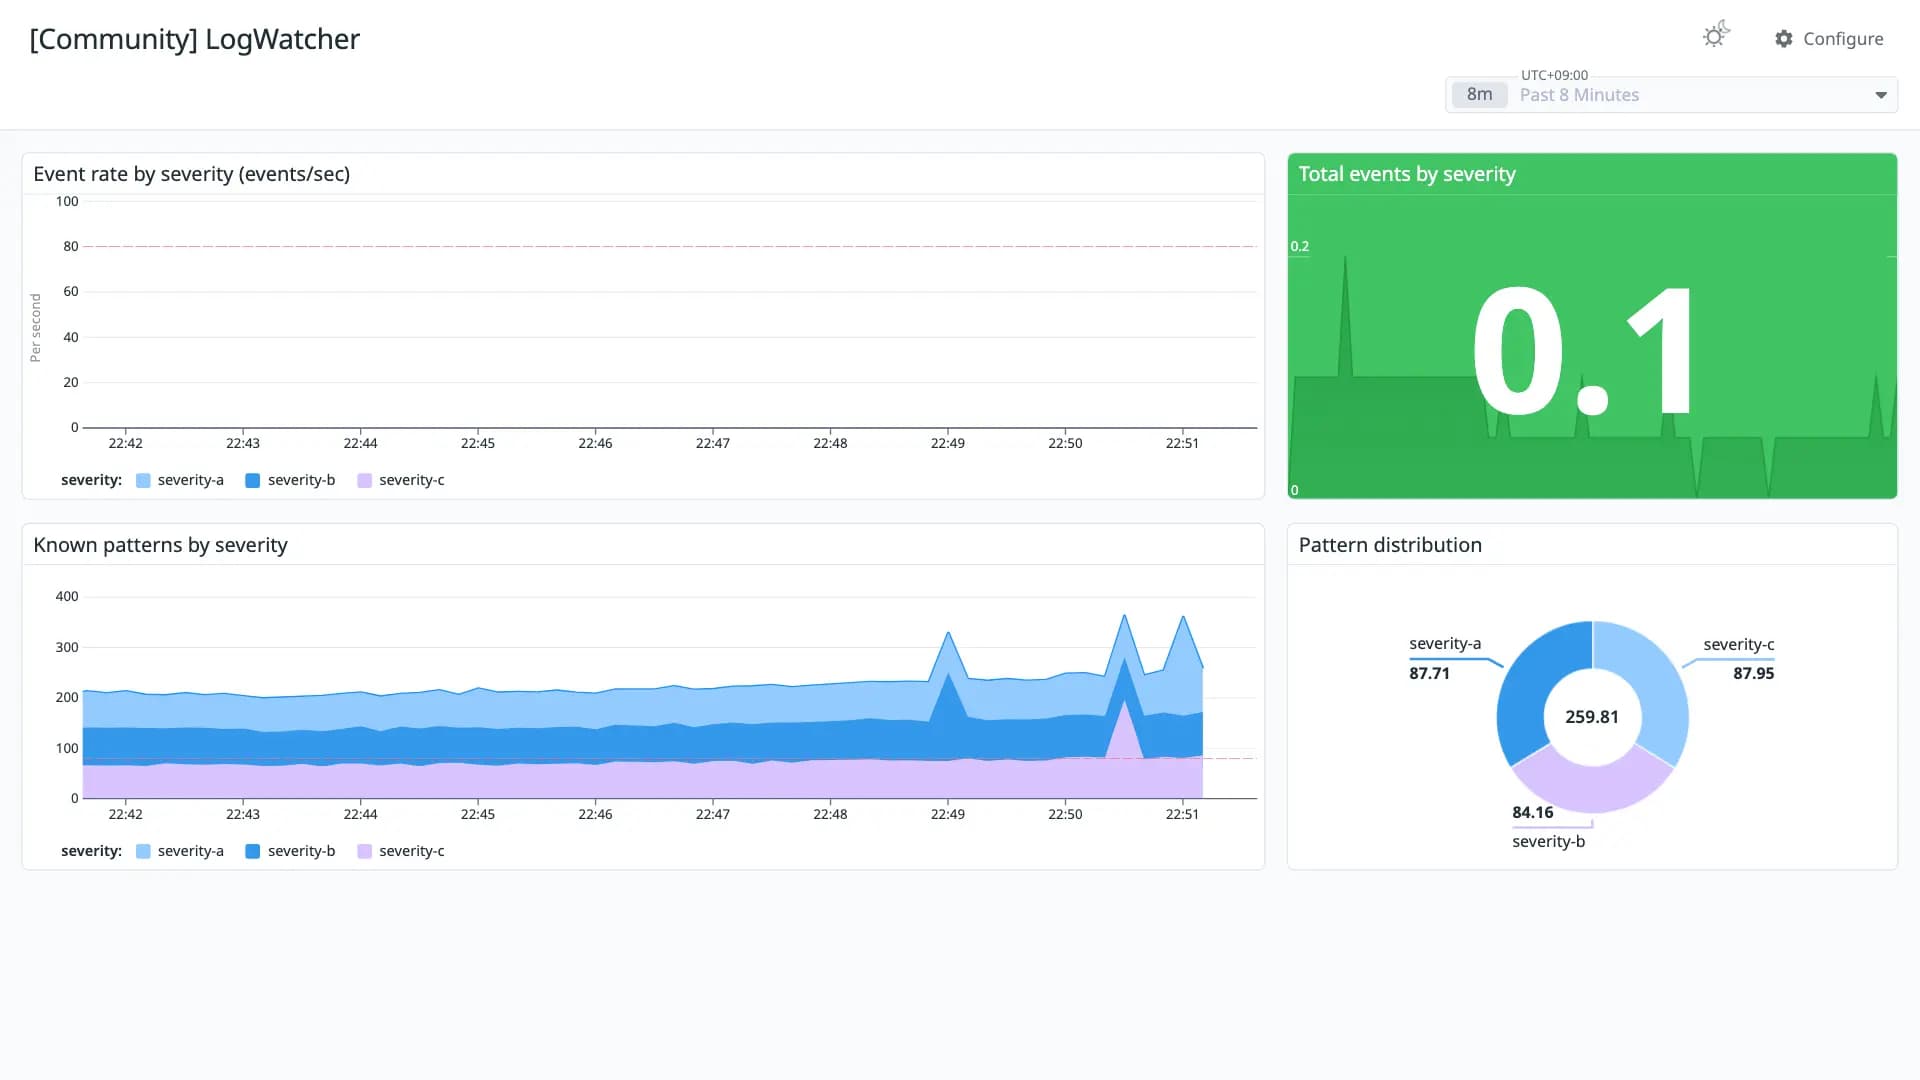The image size is (1920, 1080).
Task: Click the 0.2 axis label in green widget
Action: 1299,246
